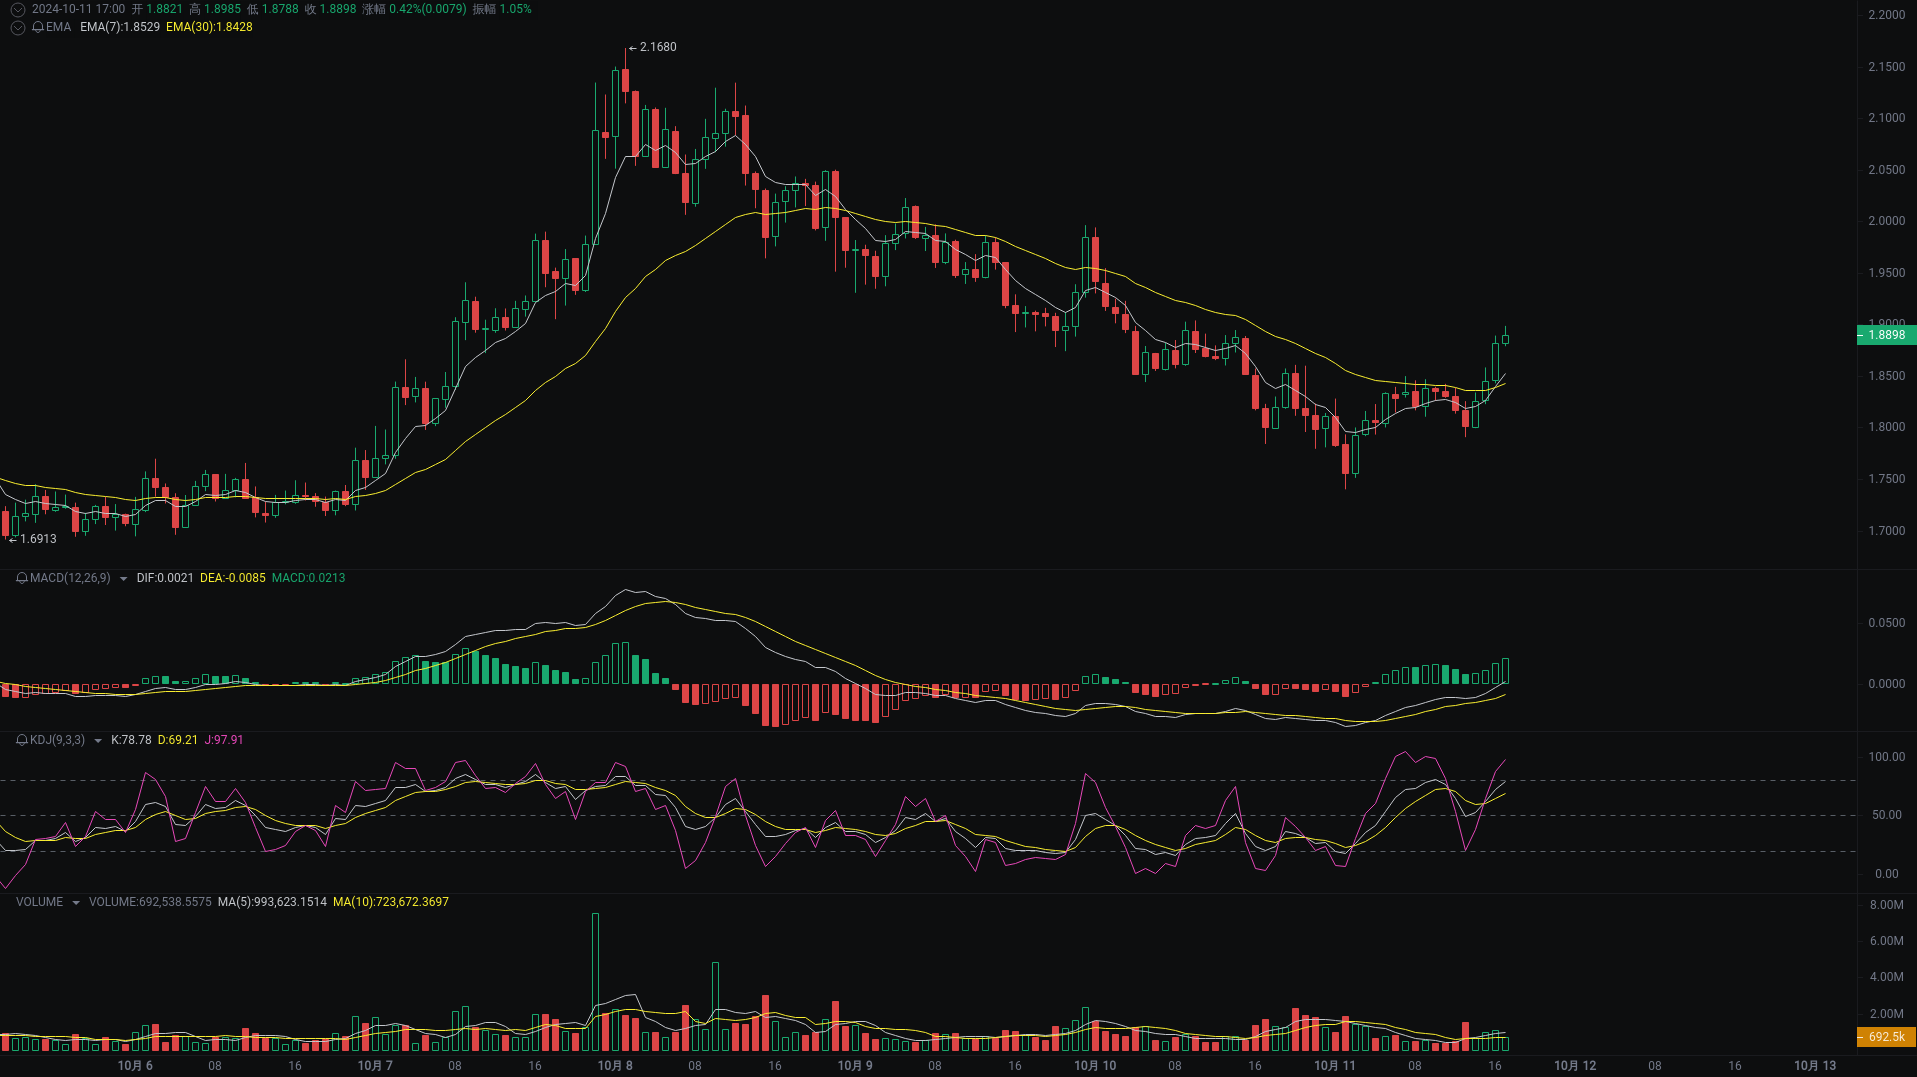Image resolution: width=1917 pixels, height=1077 pixels.
Task: Click the 2.2000 price axis label
Action: [x=1887, y=15]
